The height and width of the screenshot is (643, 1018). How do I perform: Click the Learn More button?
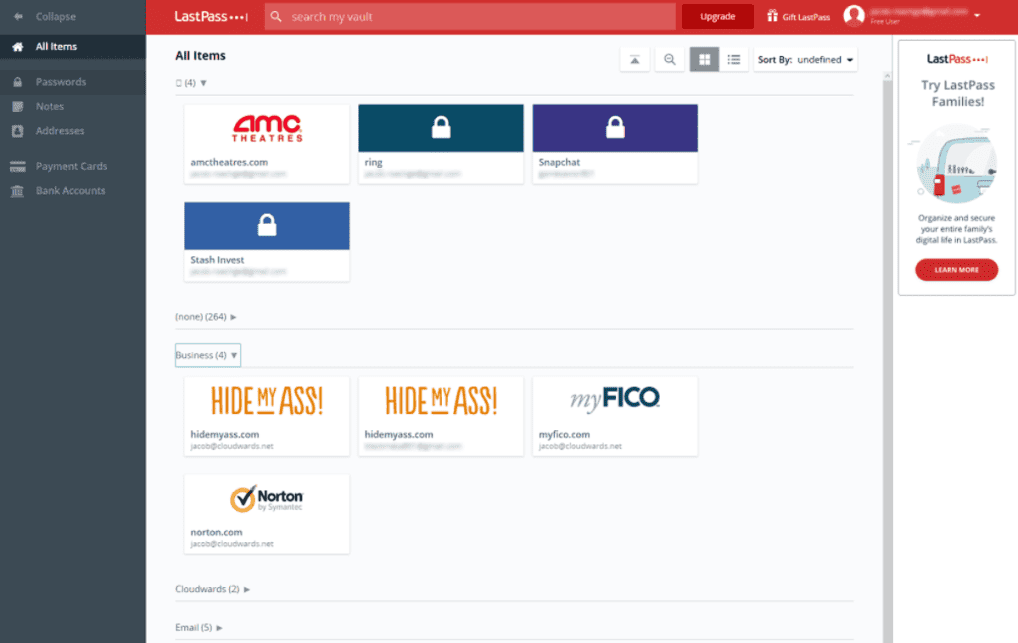pos(956,270)
